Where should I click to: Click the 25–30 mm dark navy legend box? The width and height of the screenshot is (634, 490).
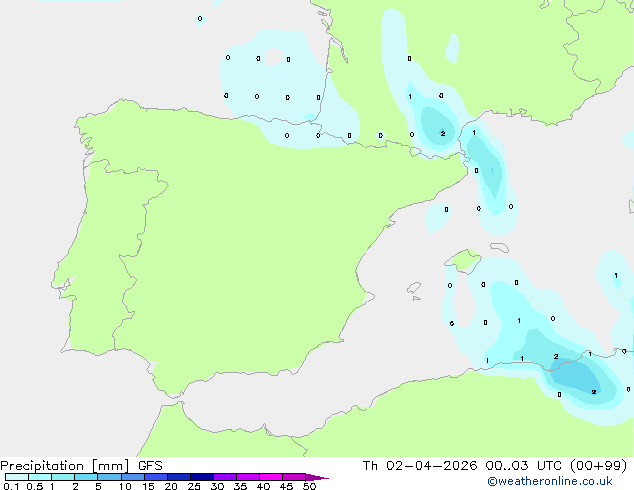click(202, 477)
